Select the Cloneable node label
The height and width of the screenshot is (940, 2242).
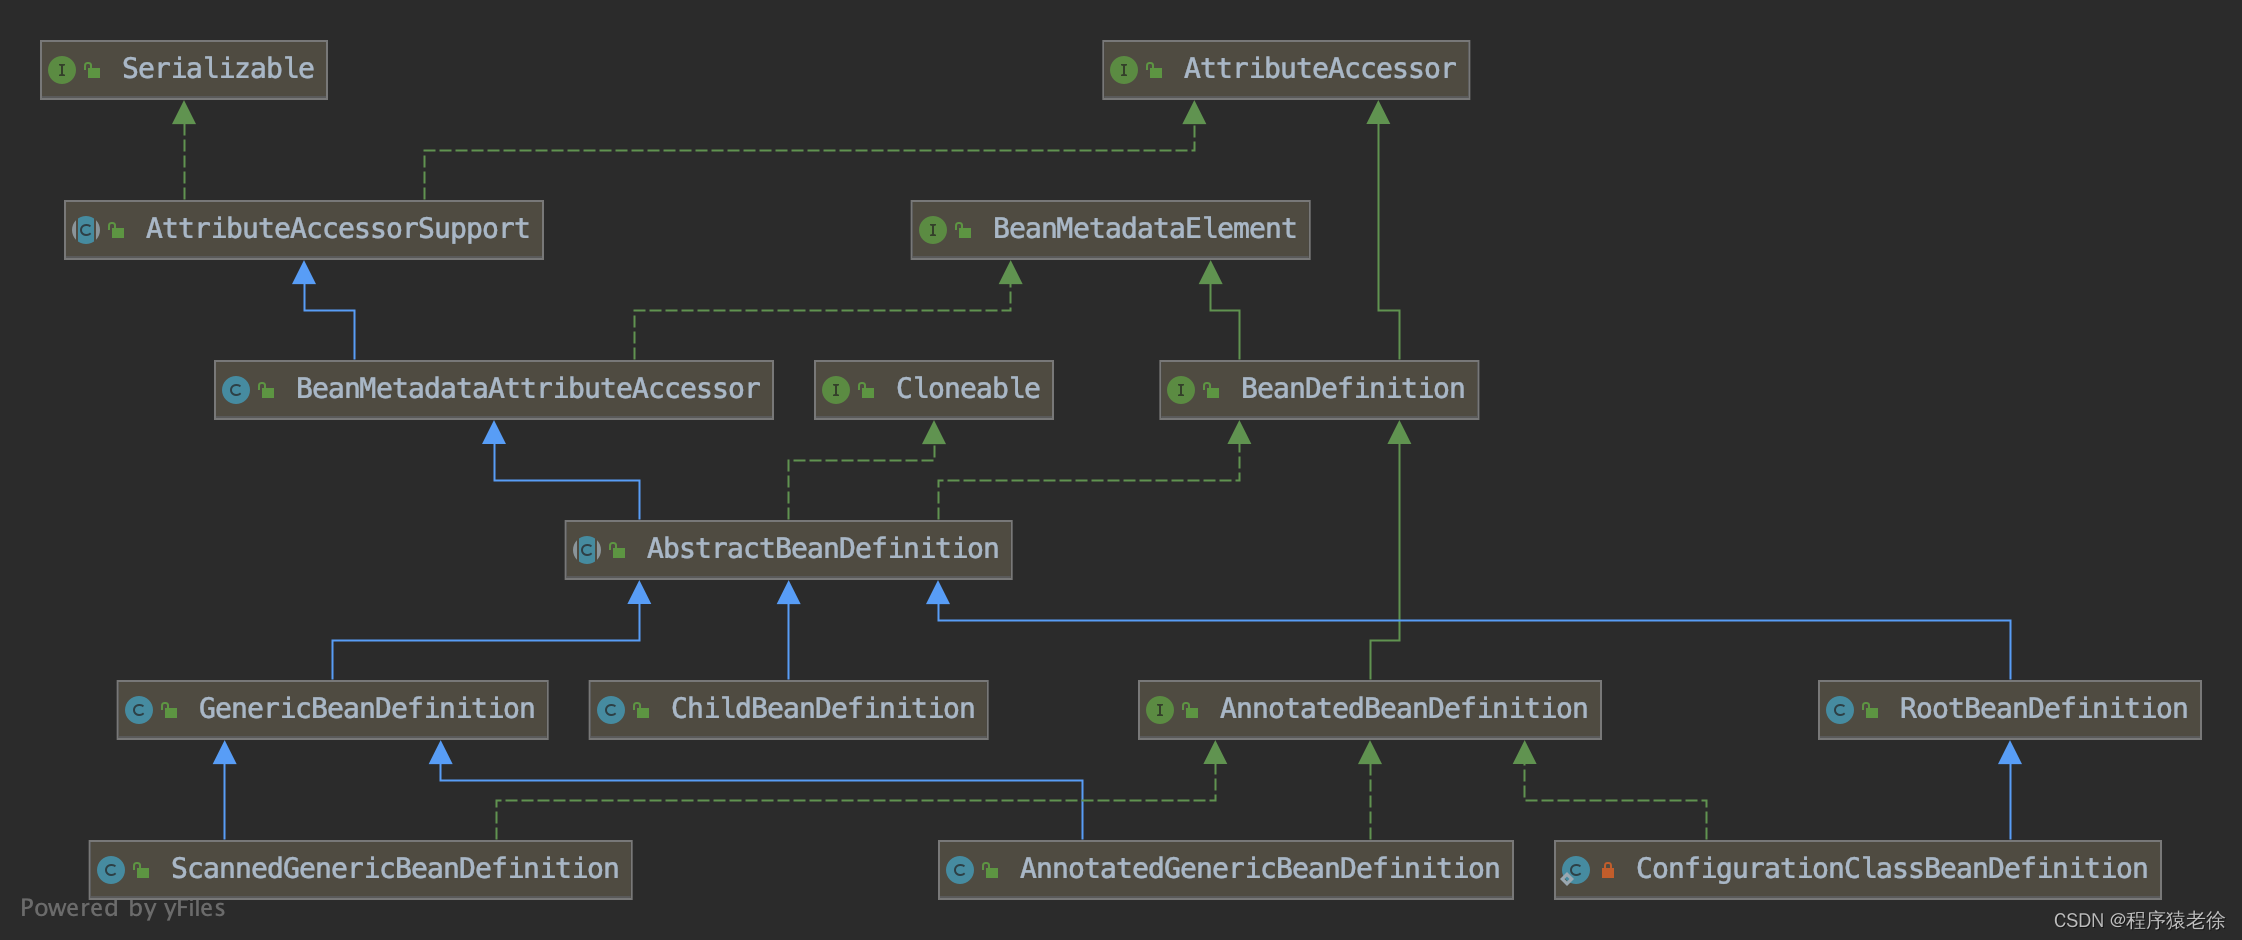(968, 389)
